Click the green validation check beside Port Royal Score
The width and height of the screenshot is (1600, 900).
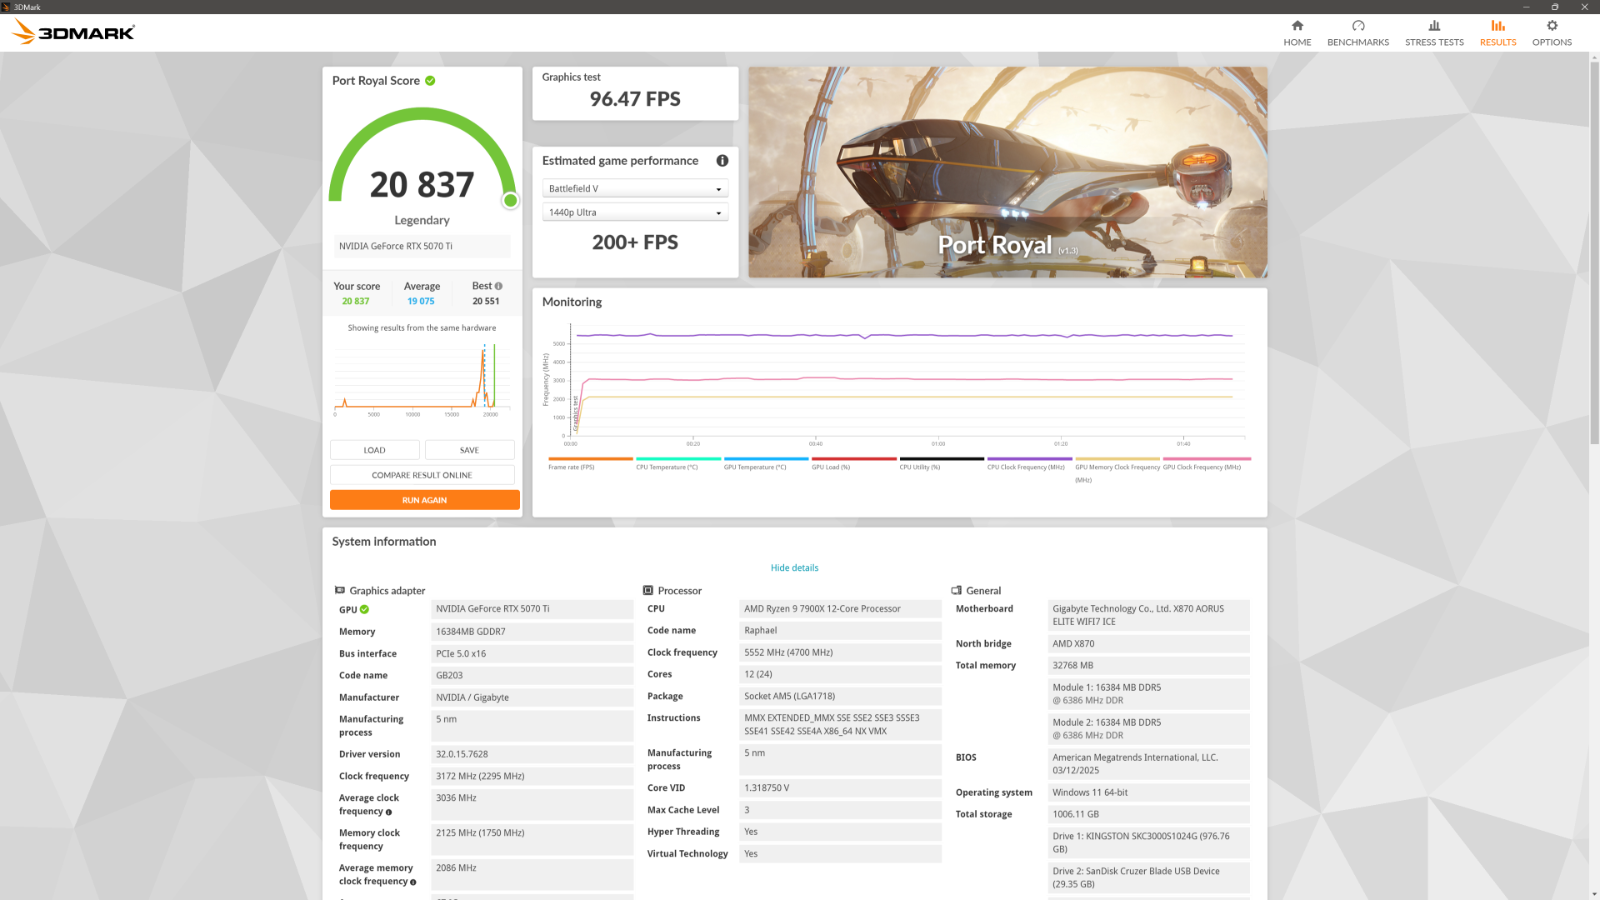pos(430,81)
